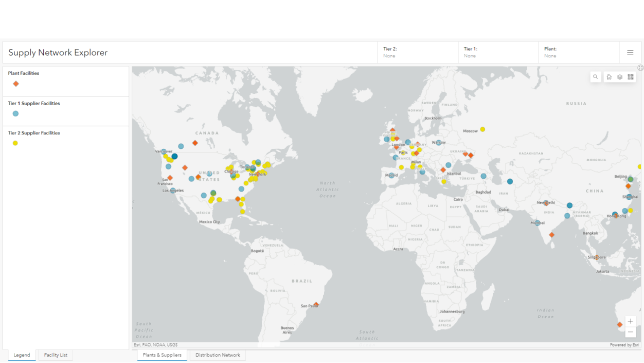Click the plant diamond in southeast Australia
Viewport: 644px width, 363px height.
point(620,325)
